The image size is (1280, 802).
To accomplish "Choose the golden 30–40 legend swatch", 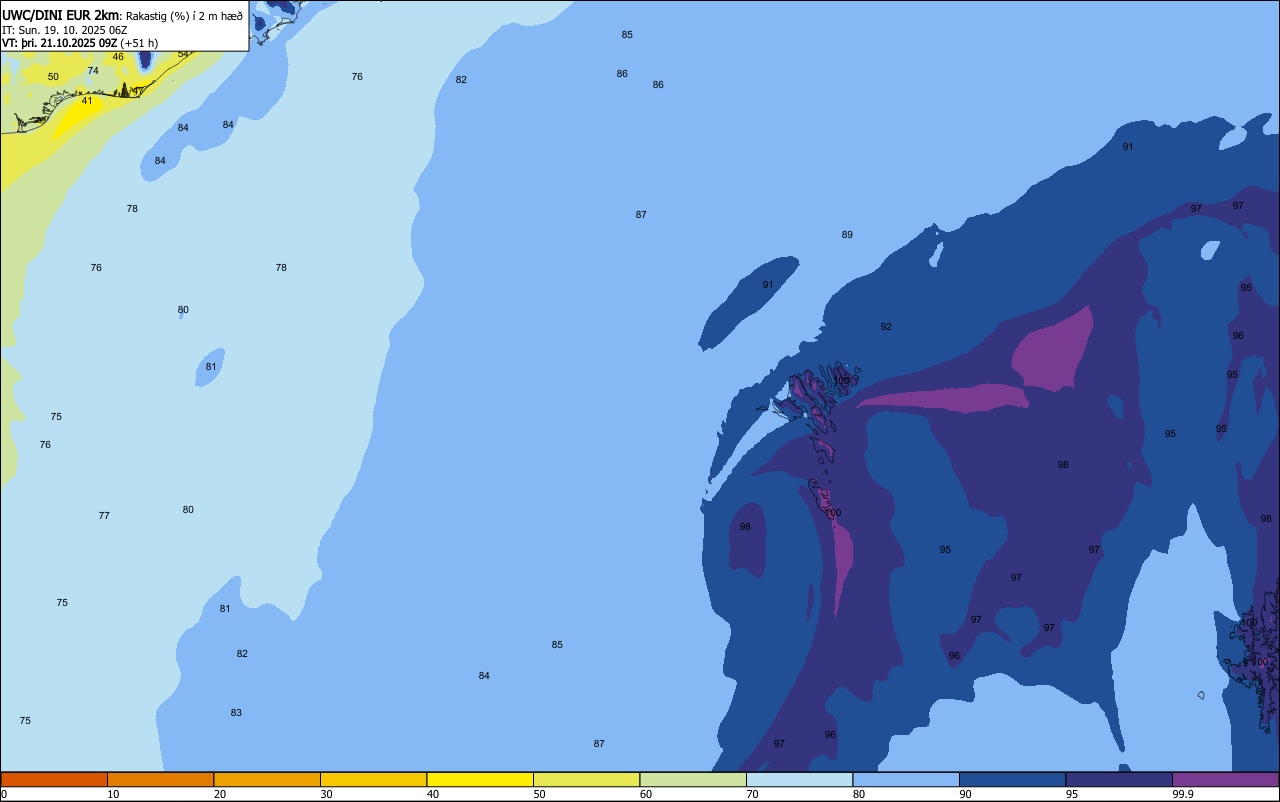I will click(373, 779).
